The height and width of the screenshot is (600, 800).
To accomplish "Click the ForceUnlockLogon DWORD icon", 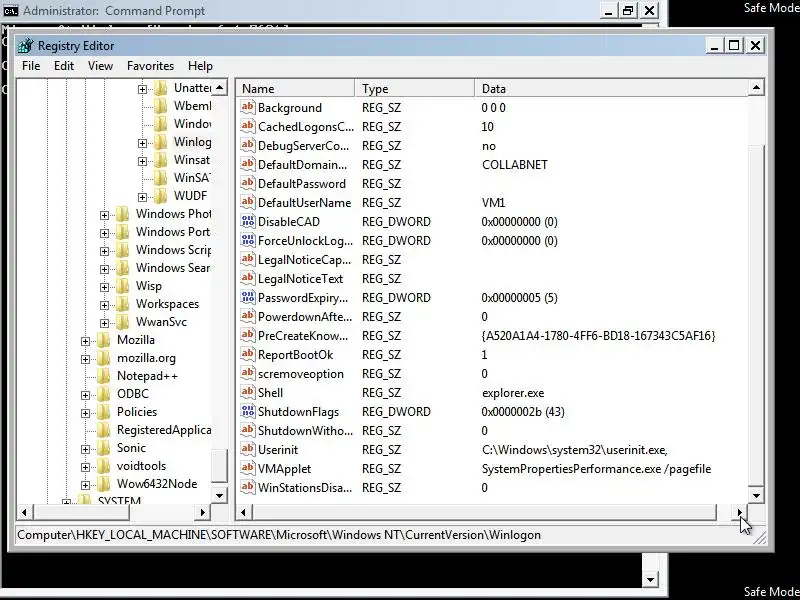I will (247, 240).
